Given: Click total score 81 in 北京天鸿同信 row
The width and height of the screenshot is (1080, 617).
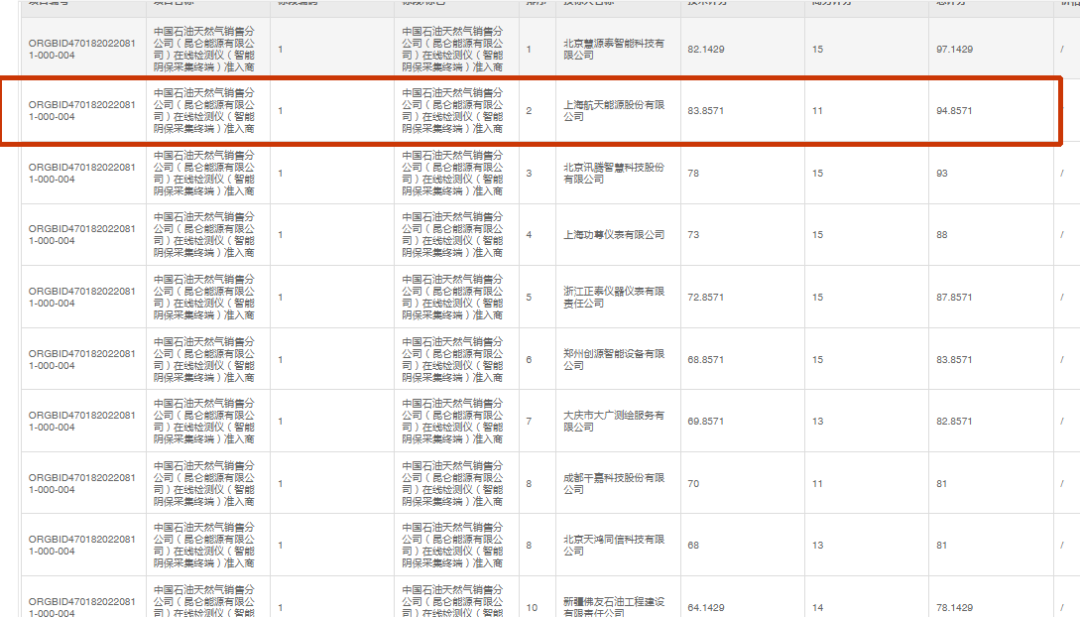Looking at the screenshot, I should click(x=942, y=545).
